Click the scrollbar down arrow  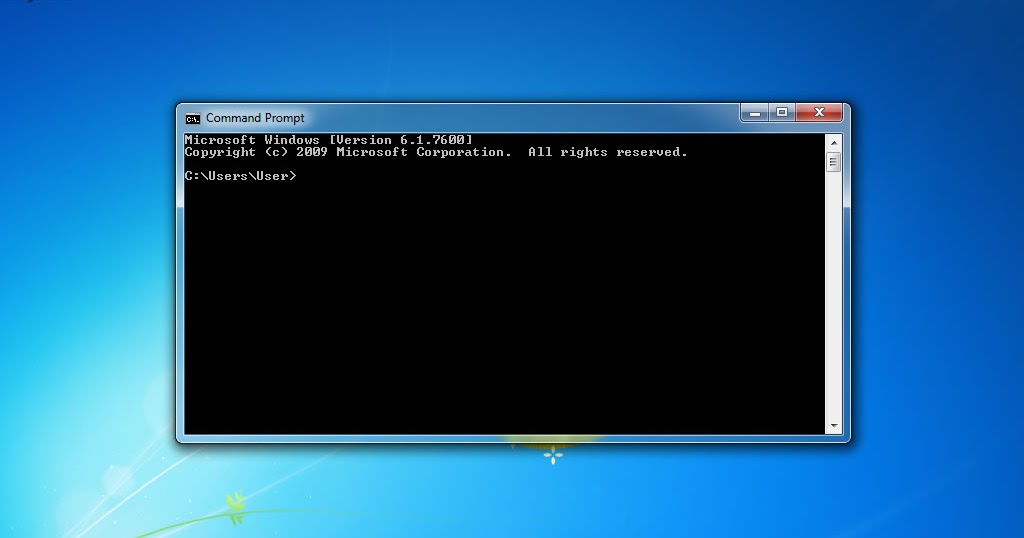point(833,426)
